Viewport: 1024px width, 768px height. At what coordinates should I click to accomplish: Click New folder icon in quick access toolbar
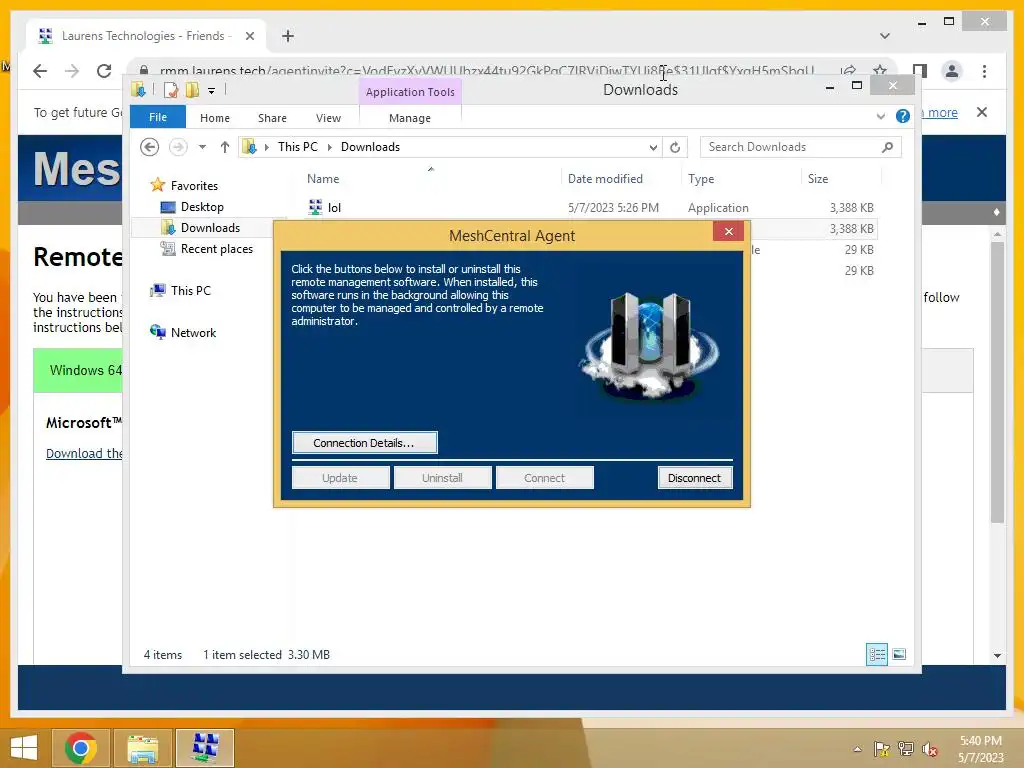coord(192,90)
